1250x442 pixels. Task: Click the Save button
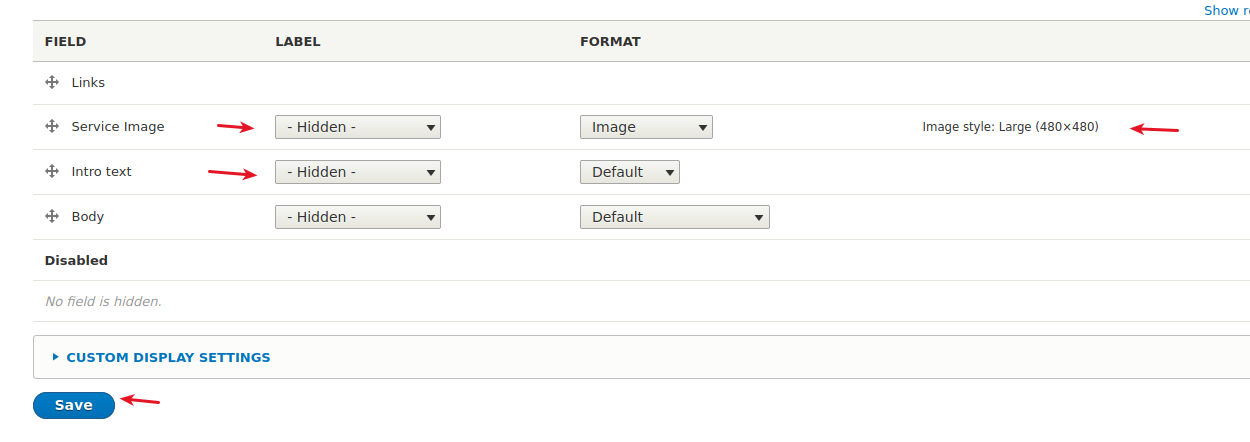click(74, 405)
